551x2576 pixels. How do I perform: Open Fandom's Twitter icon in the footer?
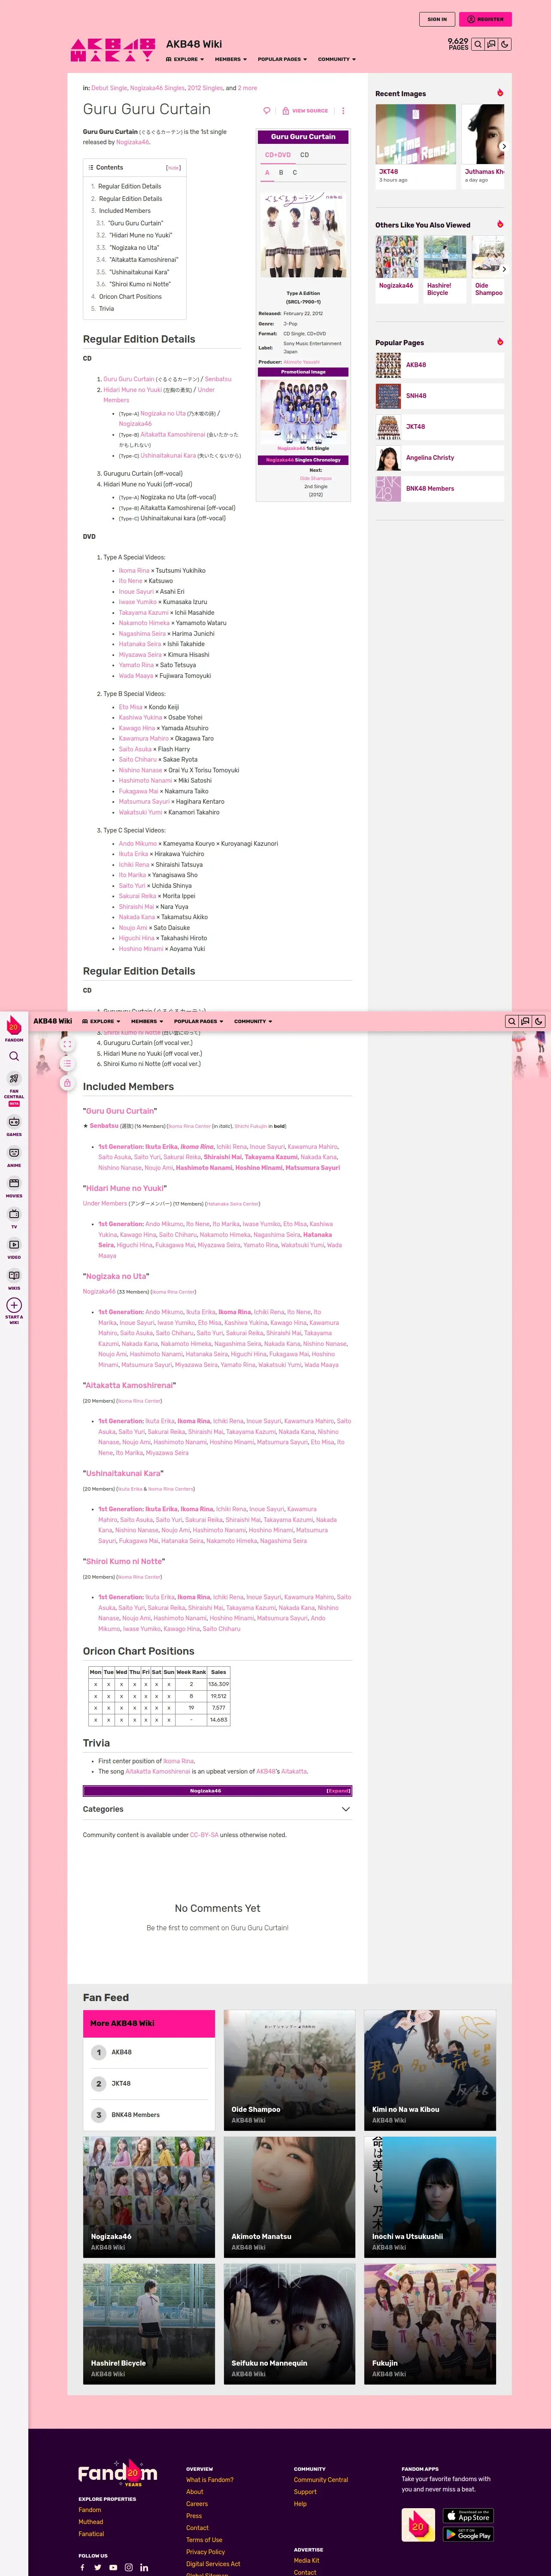98,2567
